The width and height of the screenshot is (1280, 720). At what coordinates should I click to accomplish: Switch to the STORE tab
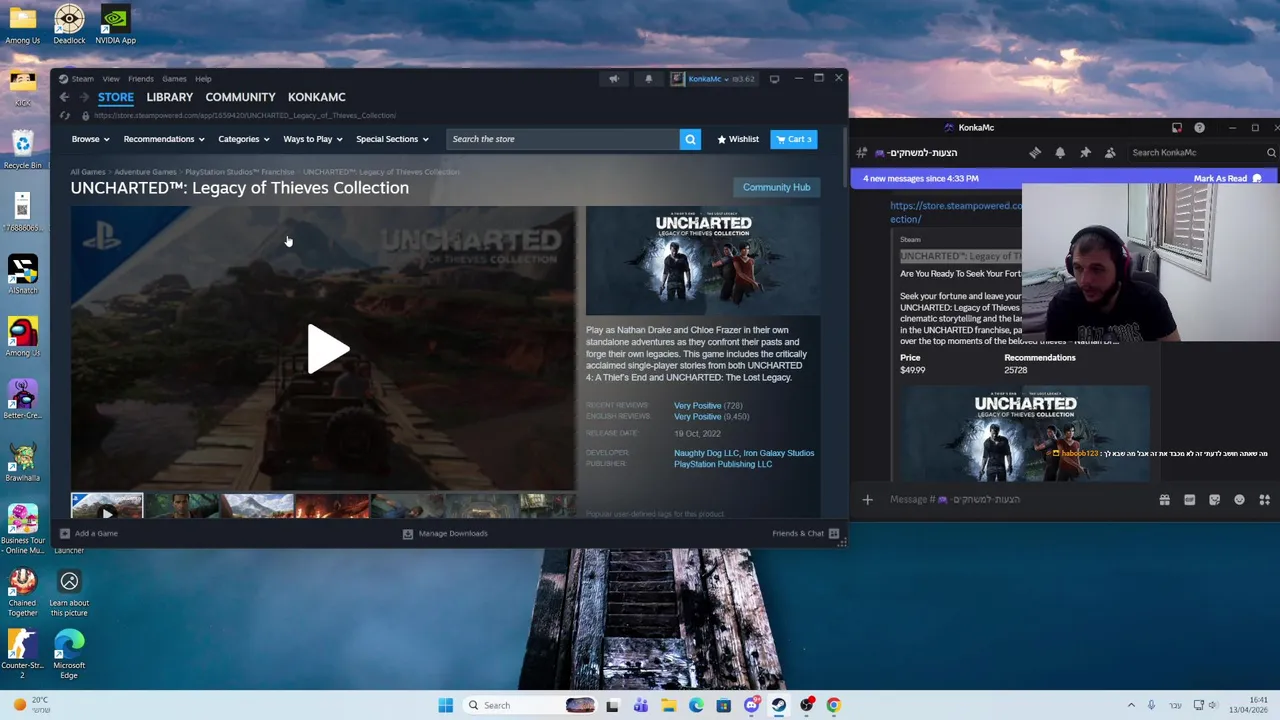116,97
